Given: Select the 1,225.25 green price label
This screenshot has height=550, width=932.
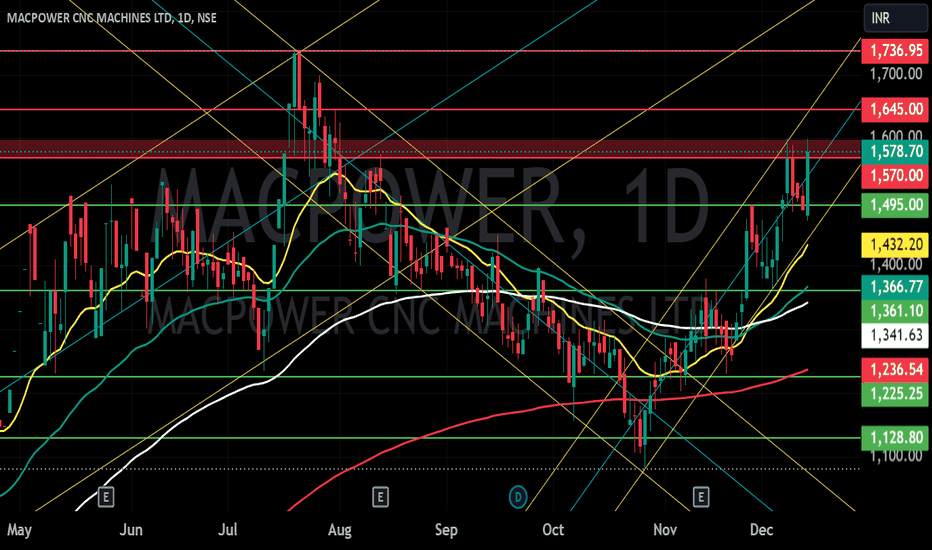Looking at the screenshot, I should coord(895,394).
